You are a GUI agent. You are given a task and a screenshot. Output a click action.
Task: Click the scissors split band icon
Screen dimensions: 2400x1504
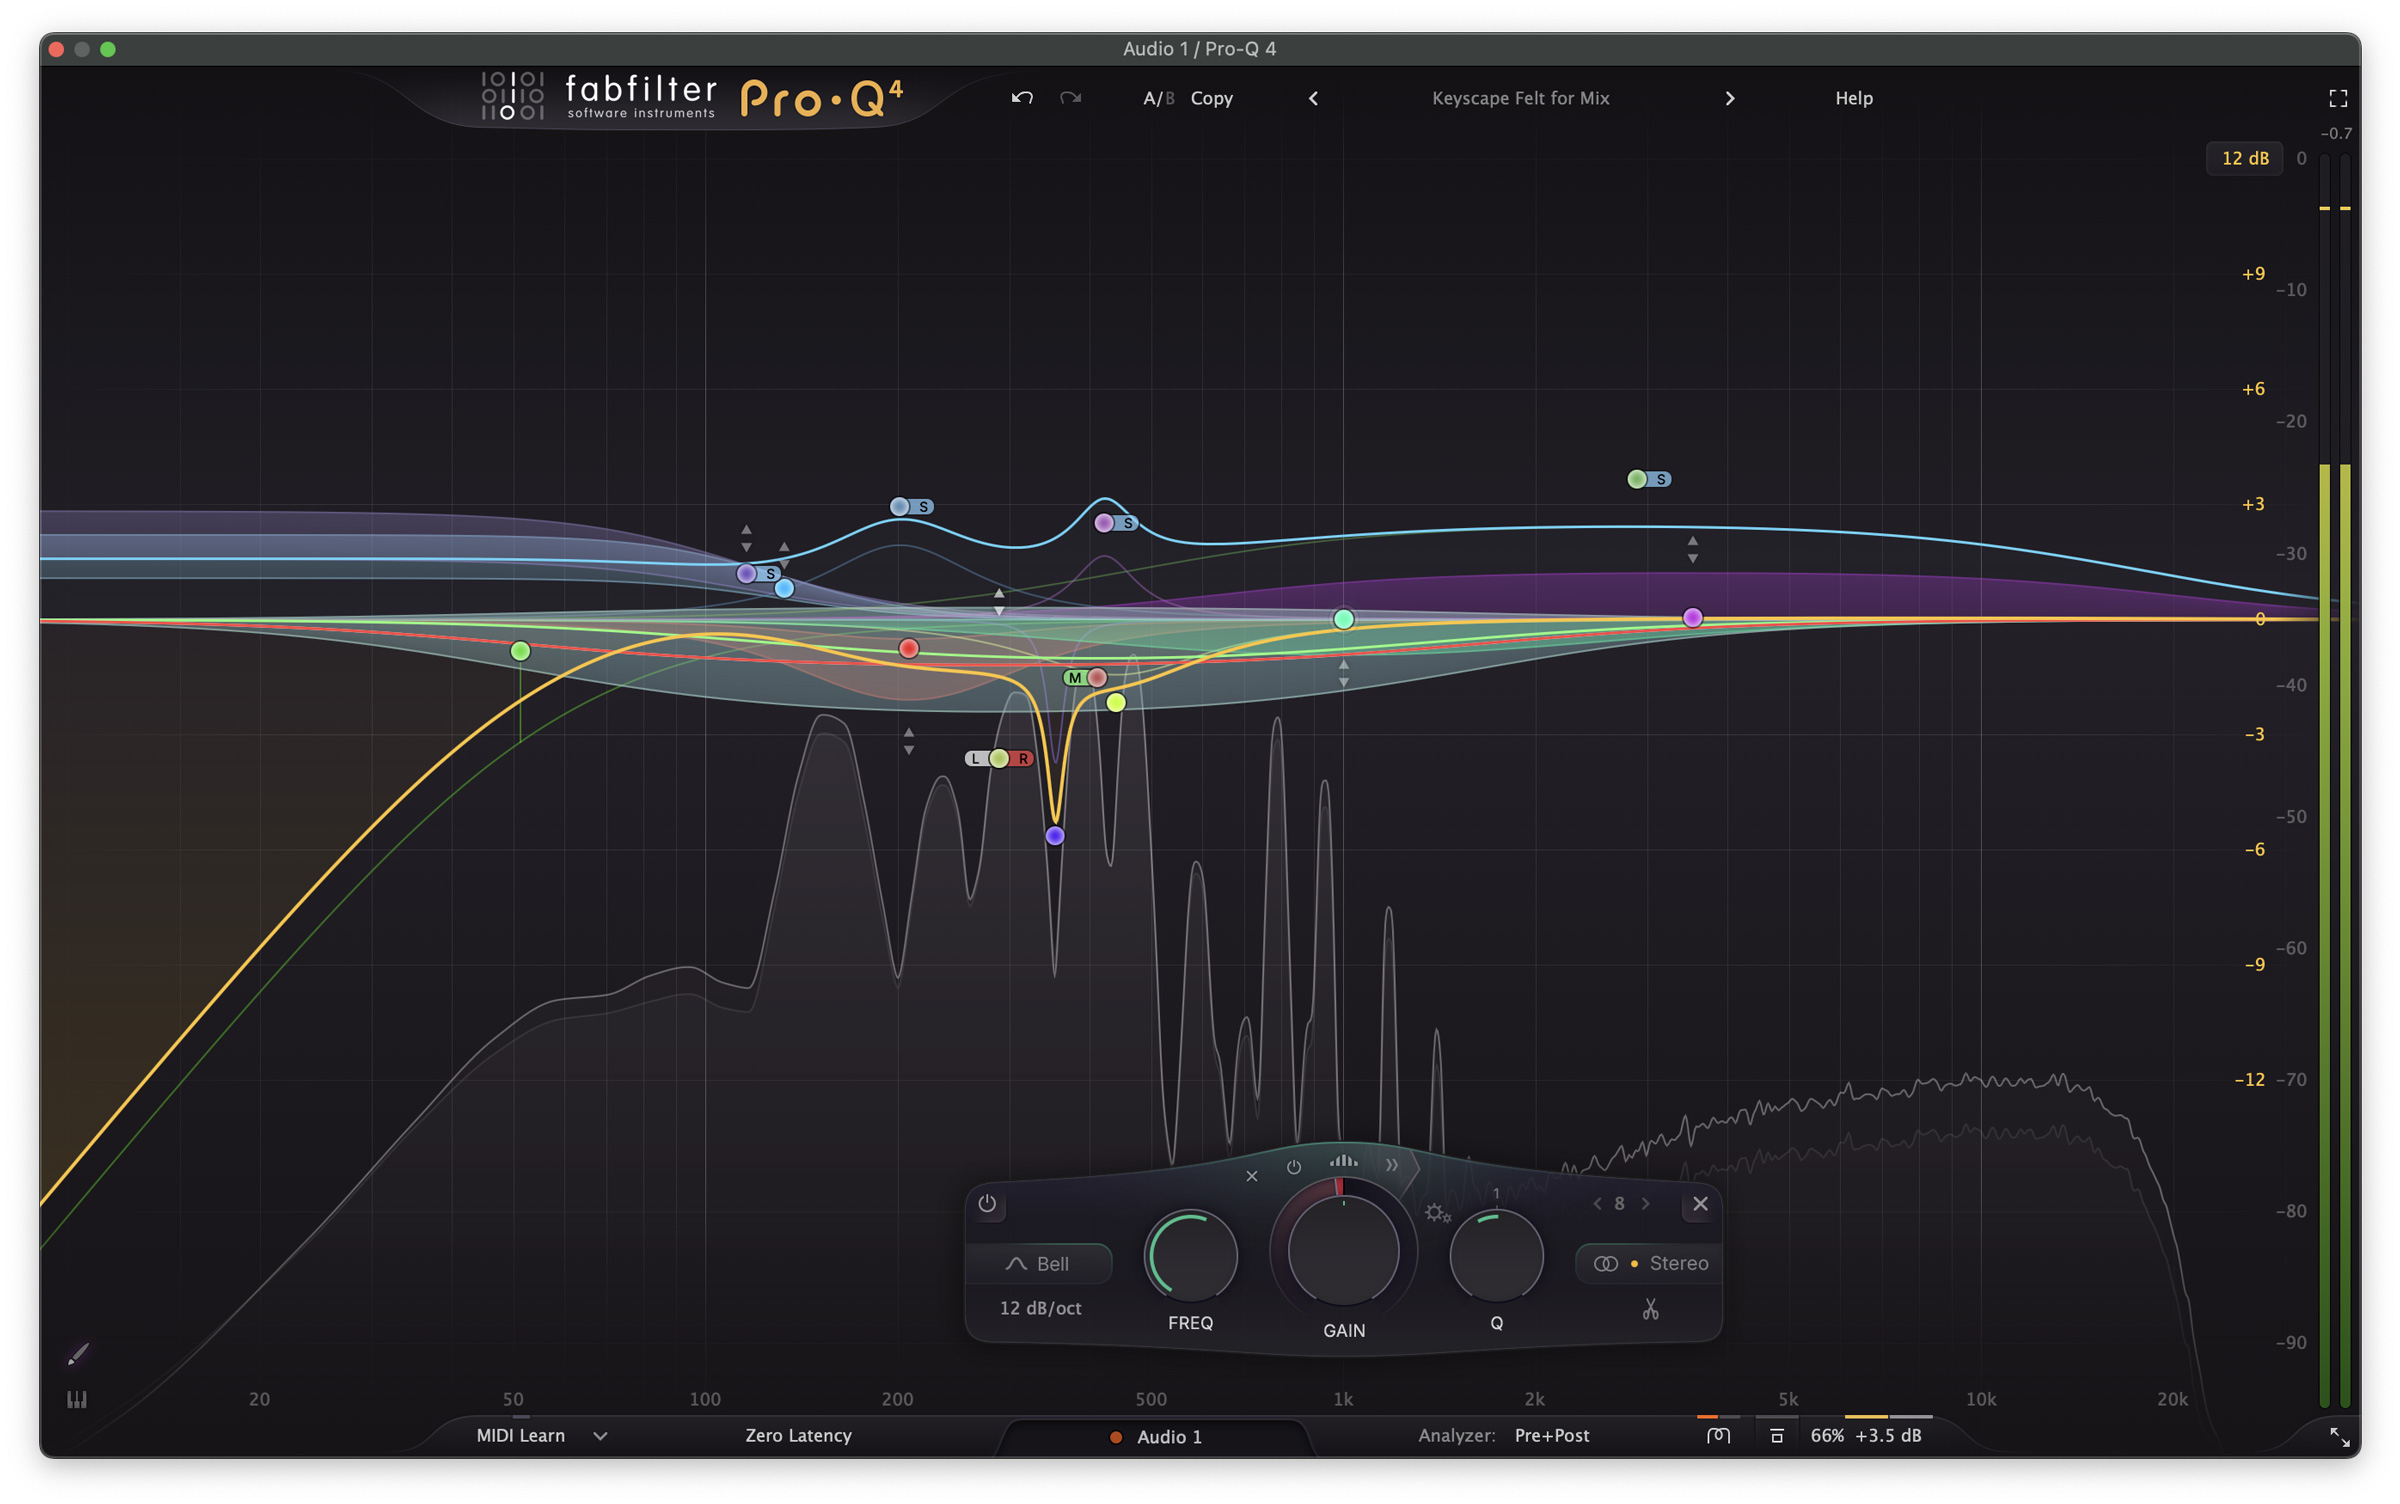[x=1650, y=1309]
